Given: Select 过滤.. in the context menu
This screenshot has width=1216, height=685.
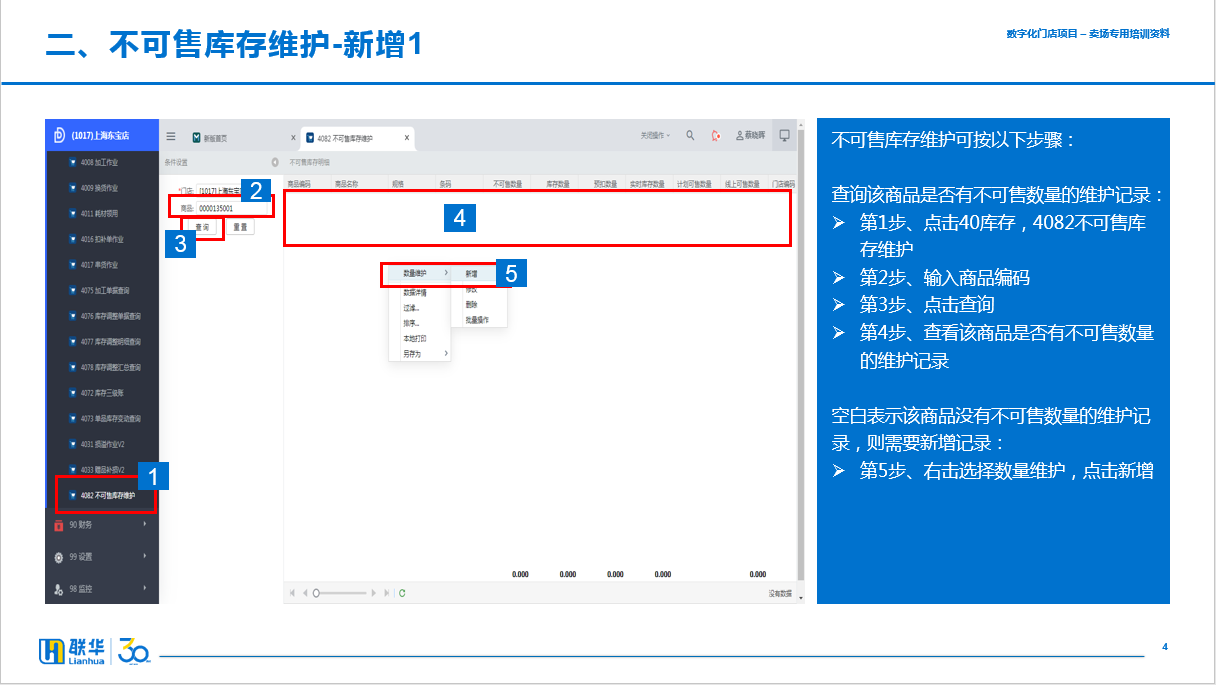Looking at the screenshot, I should [x=411, y=308].
